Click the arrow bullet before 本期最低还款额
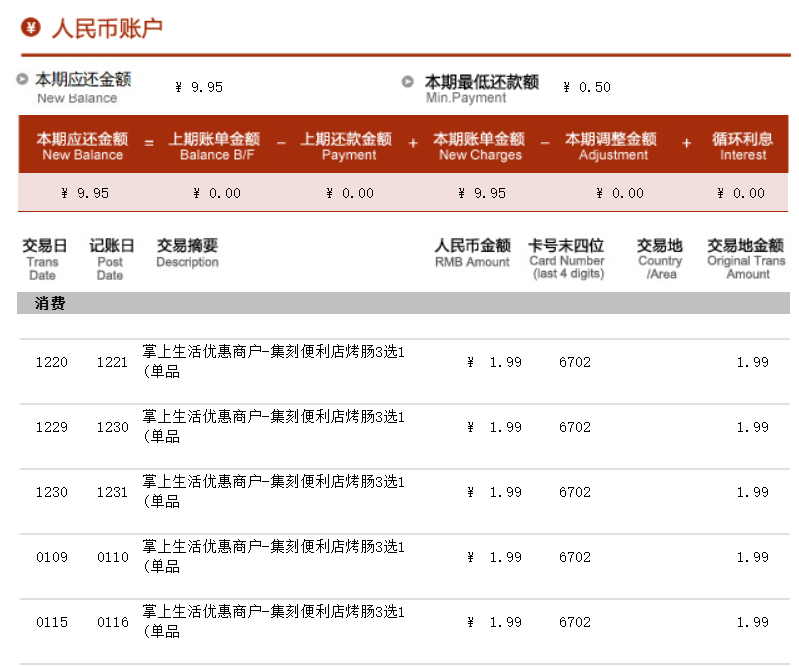This screenshot has height=666, width=799. click(x=408, y=82)
